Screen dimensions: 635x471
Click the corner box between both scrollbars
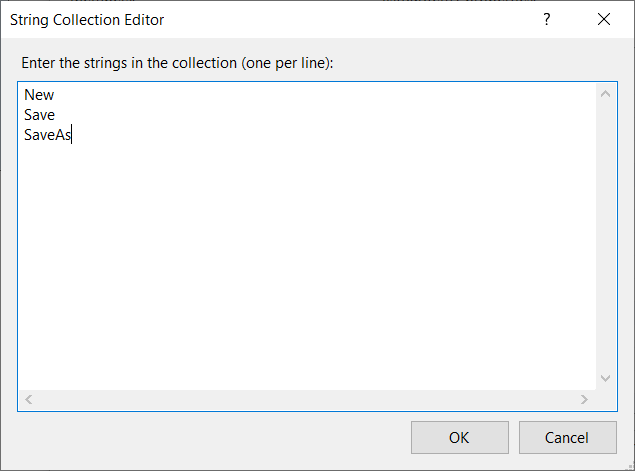click(x=605, y=399)
